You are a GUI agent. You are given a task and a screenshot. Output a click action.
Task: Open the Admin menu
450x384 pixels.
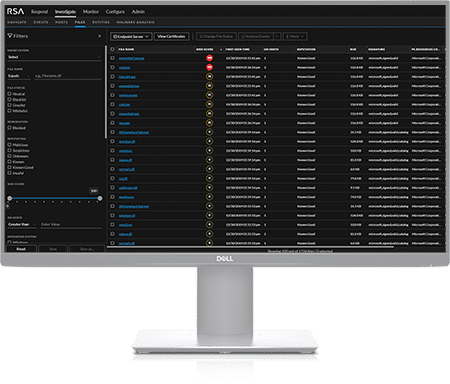click(138, 12)
